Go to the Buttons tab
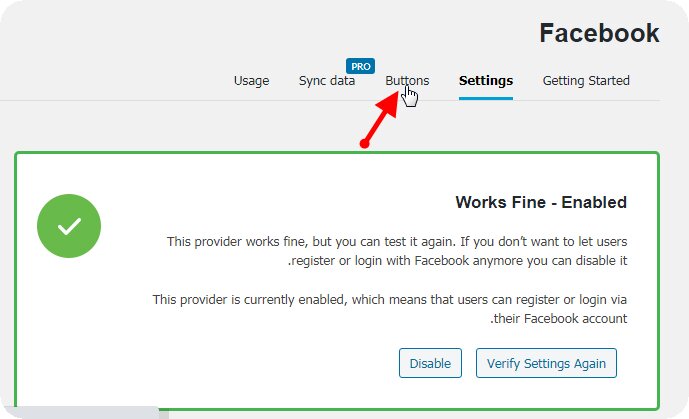The width and height of the screenshot is (689, 419). tap(407, 81)
